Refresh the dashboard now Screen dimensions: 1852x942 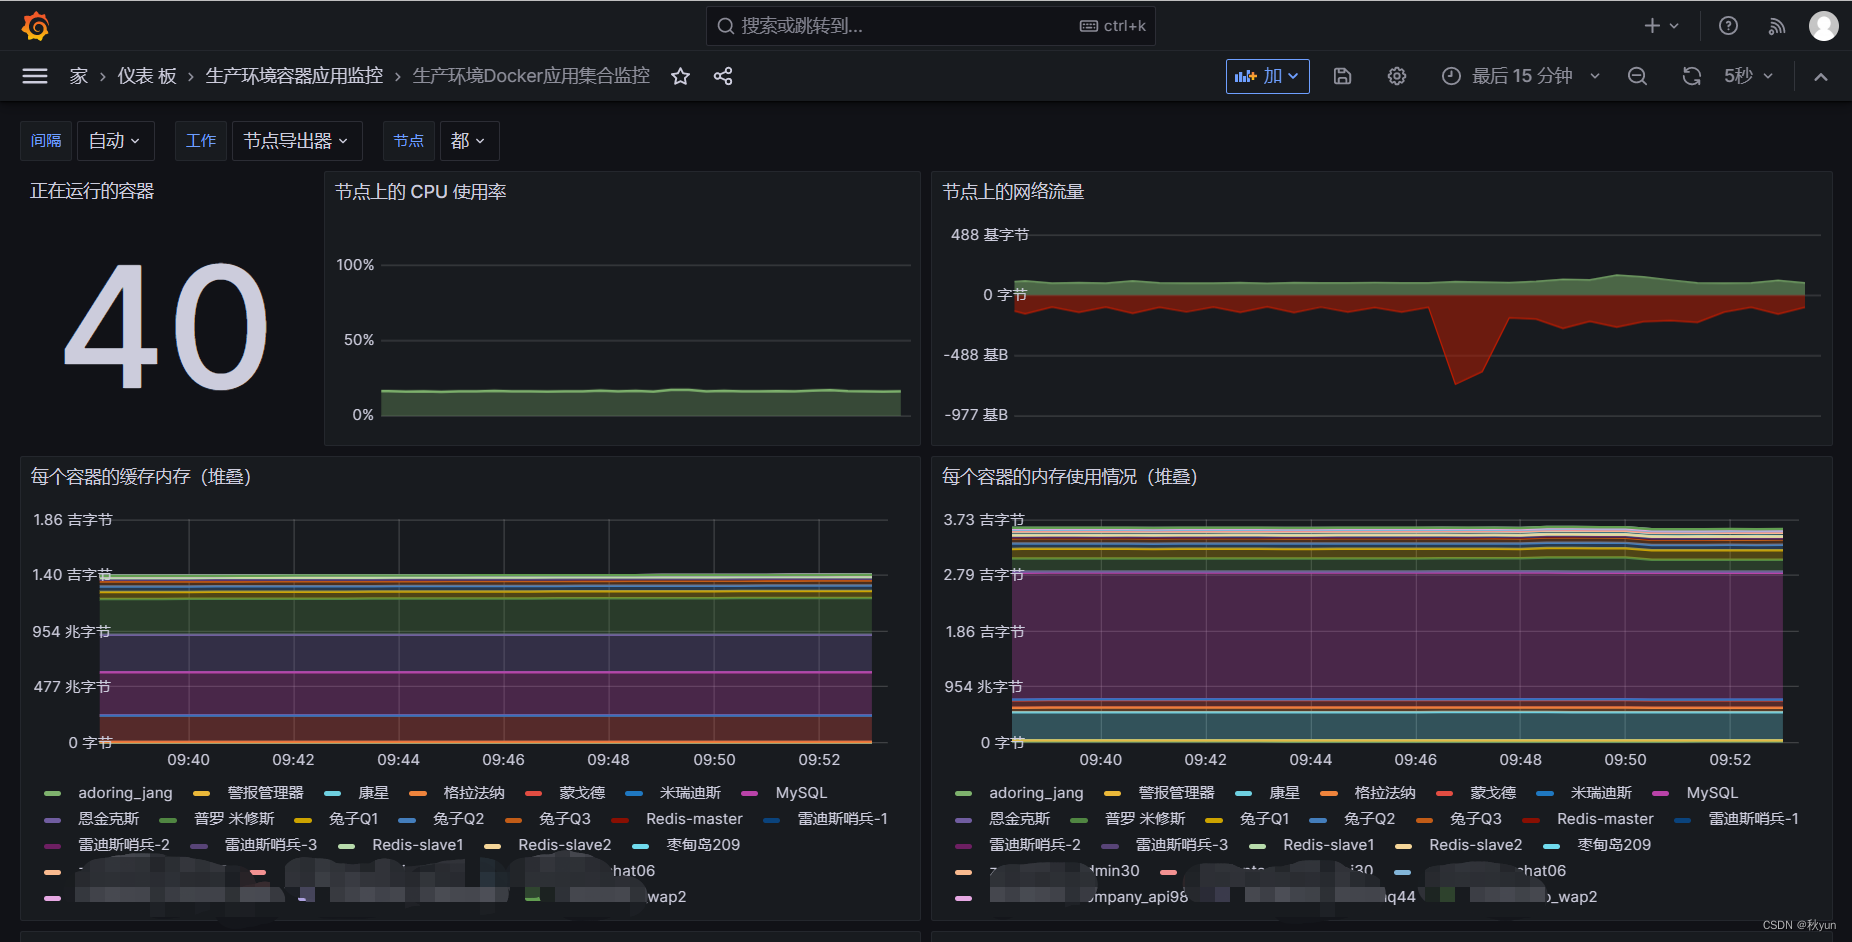[x=1692, y=76]
